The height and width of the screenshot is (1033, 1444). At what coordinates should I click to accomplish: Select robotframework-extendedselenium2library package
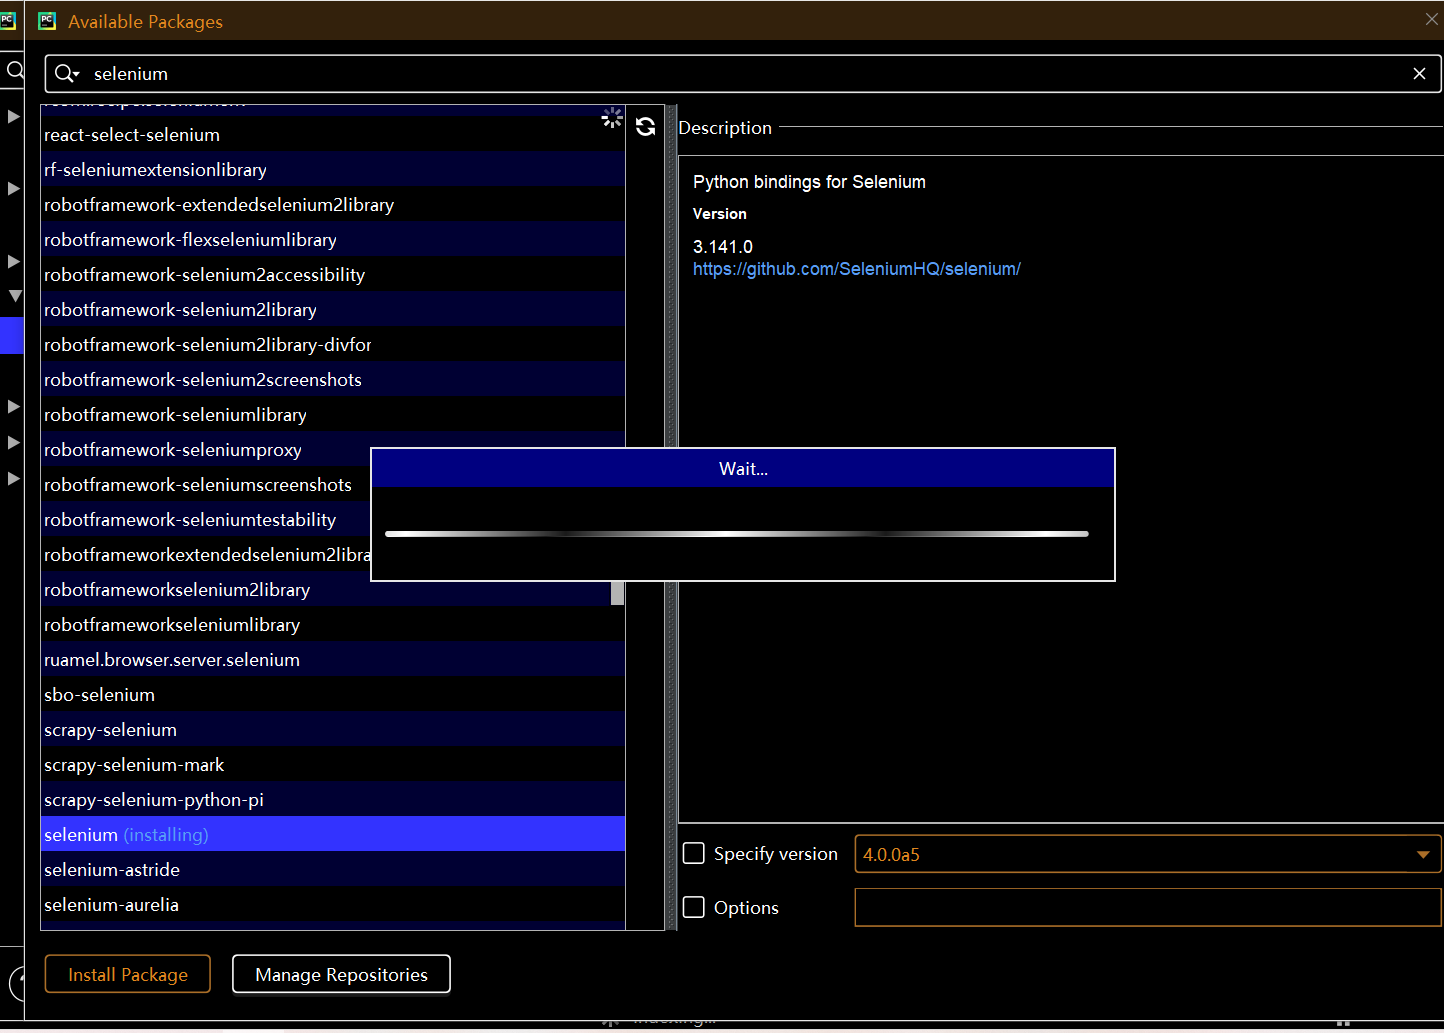pyautogui.click(x=333, y=204)
